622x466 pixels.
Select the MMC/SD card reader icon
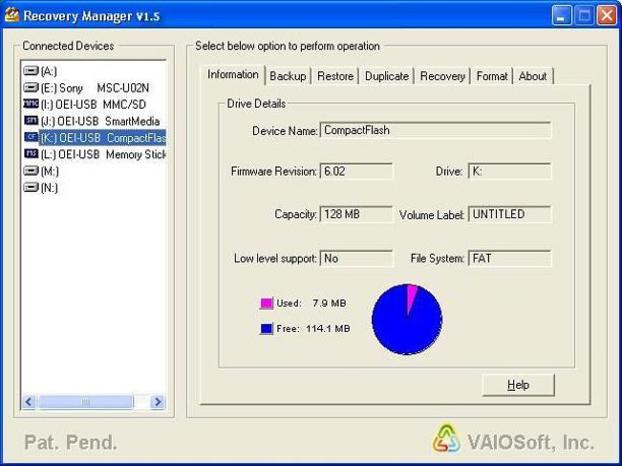coord(30,104)
